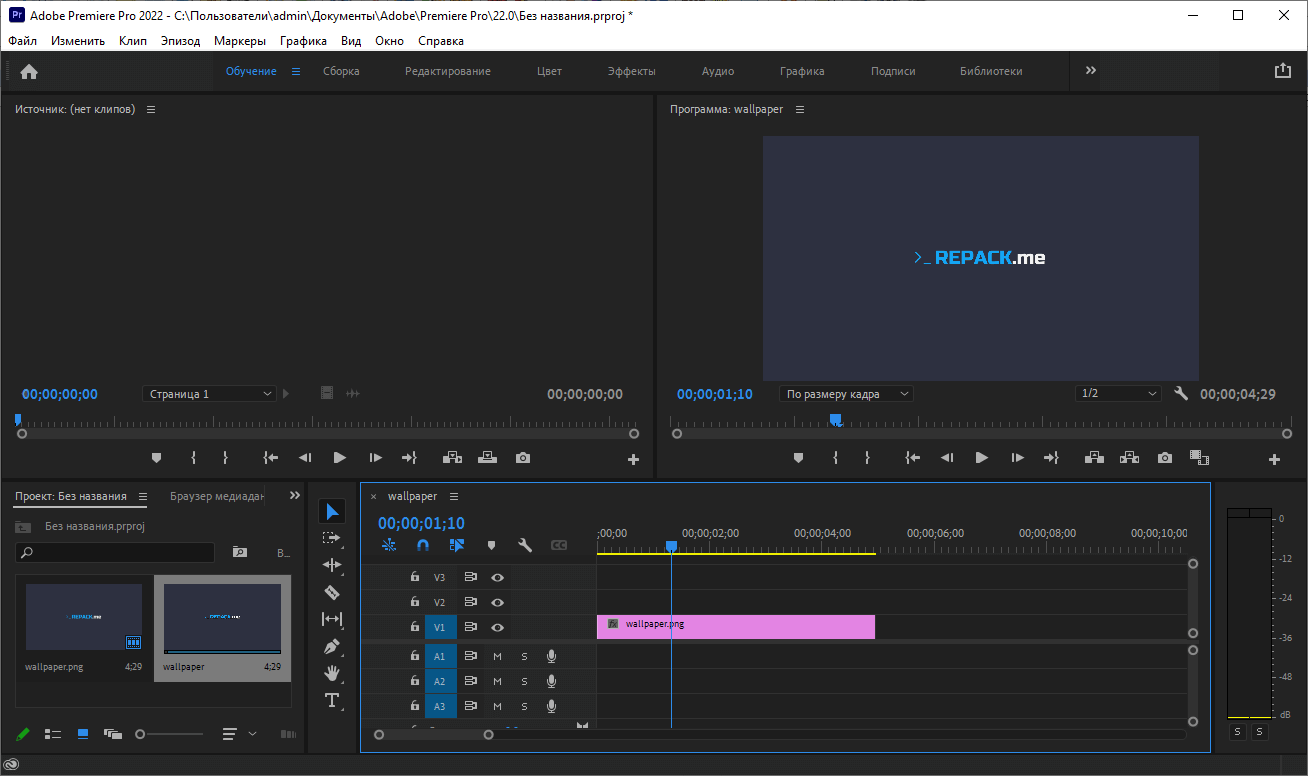Step forward one frame in Program monitor
Screen dimensions: 1308x776
1018,458
